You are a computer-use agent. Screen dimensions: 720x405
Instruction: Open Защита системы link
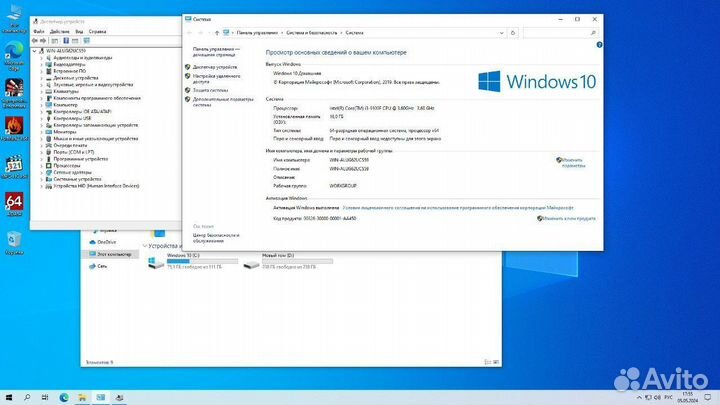[210, 90]
